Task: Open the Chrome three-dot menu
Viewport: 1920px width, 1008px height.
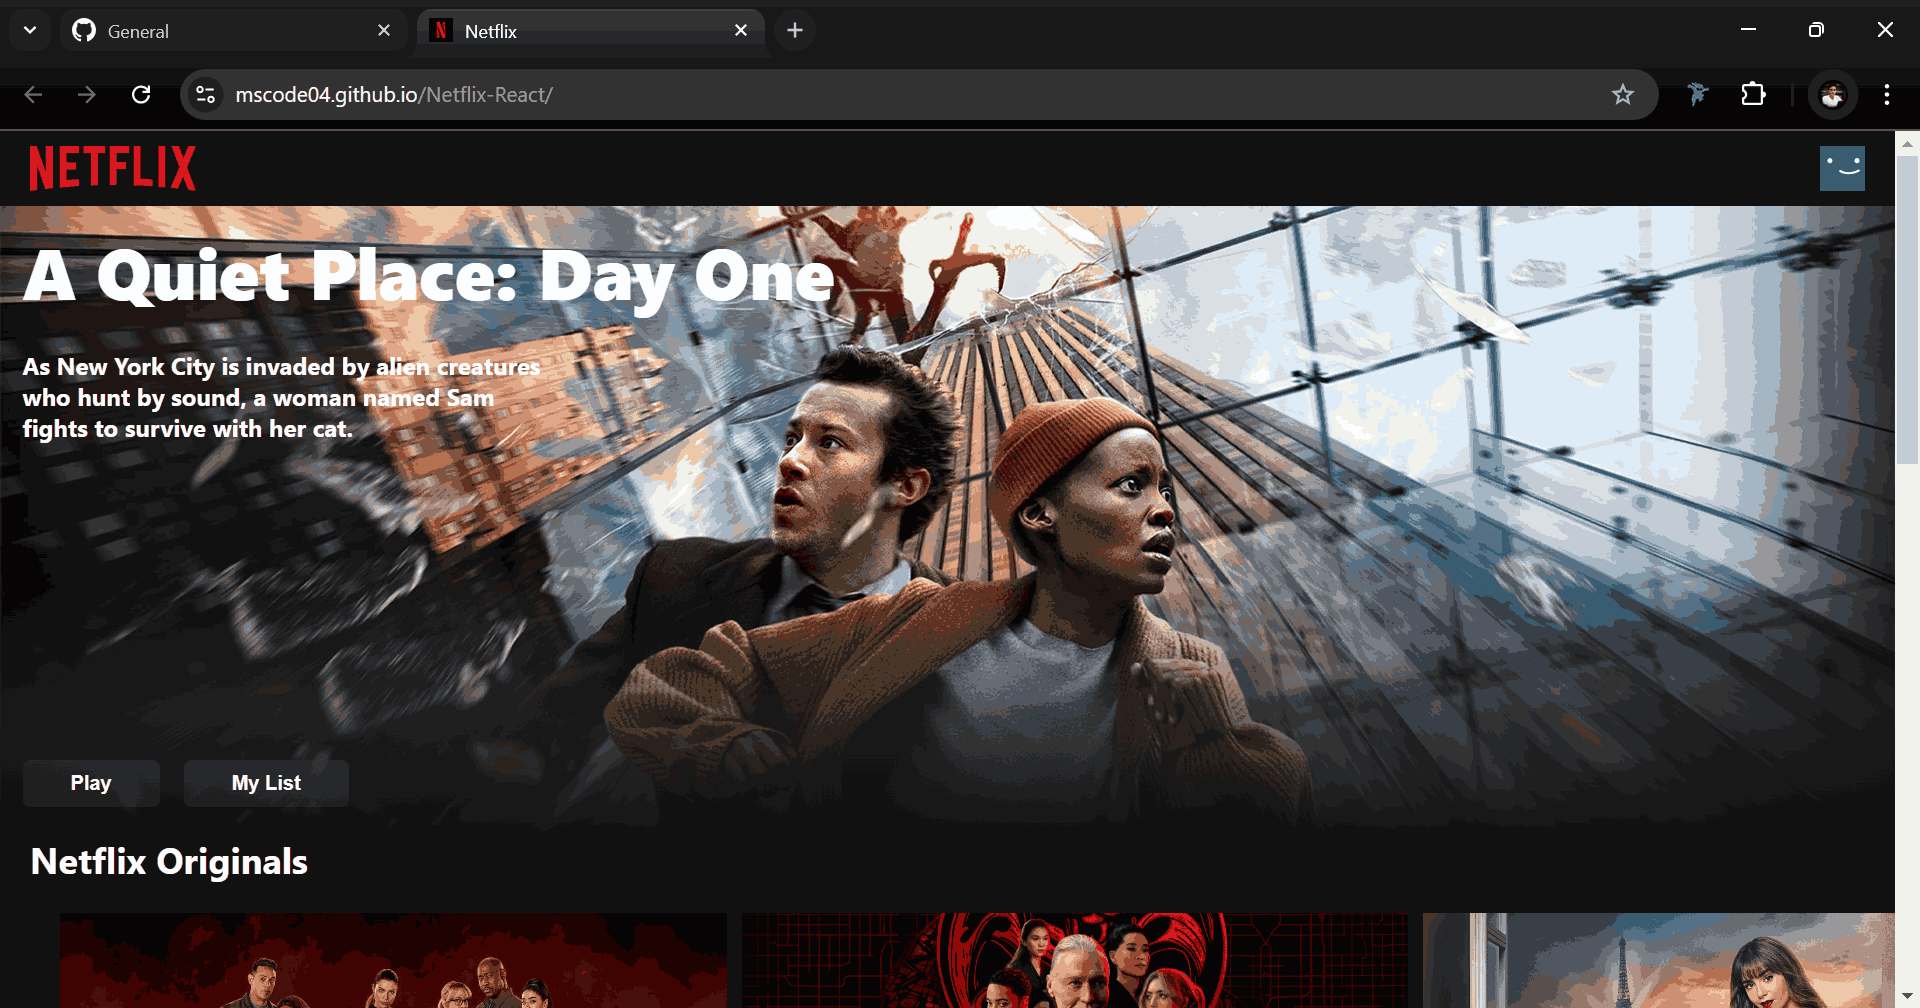Action: point(1887,95)
